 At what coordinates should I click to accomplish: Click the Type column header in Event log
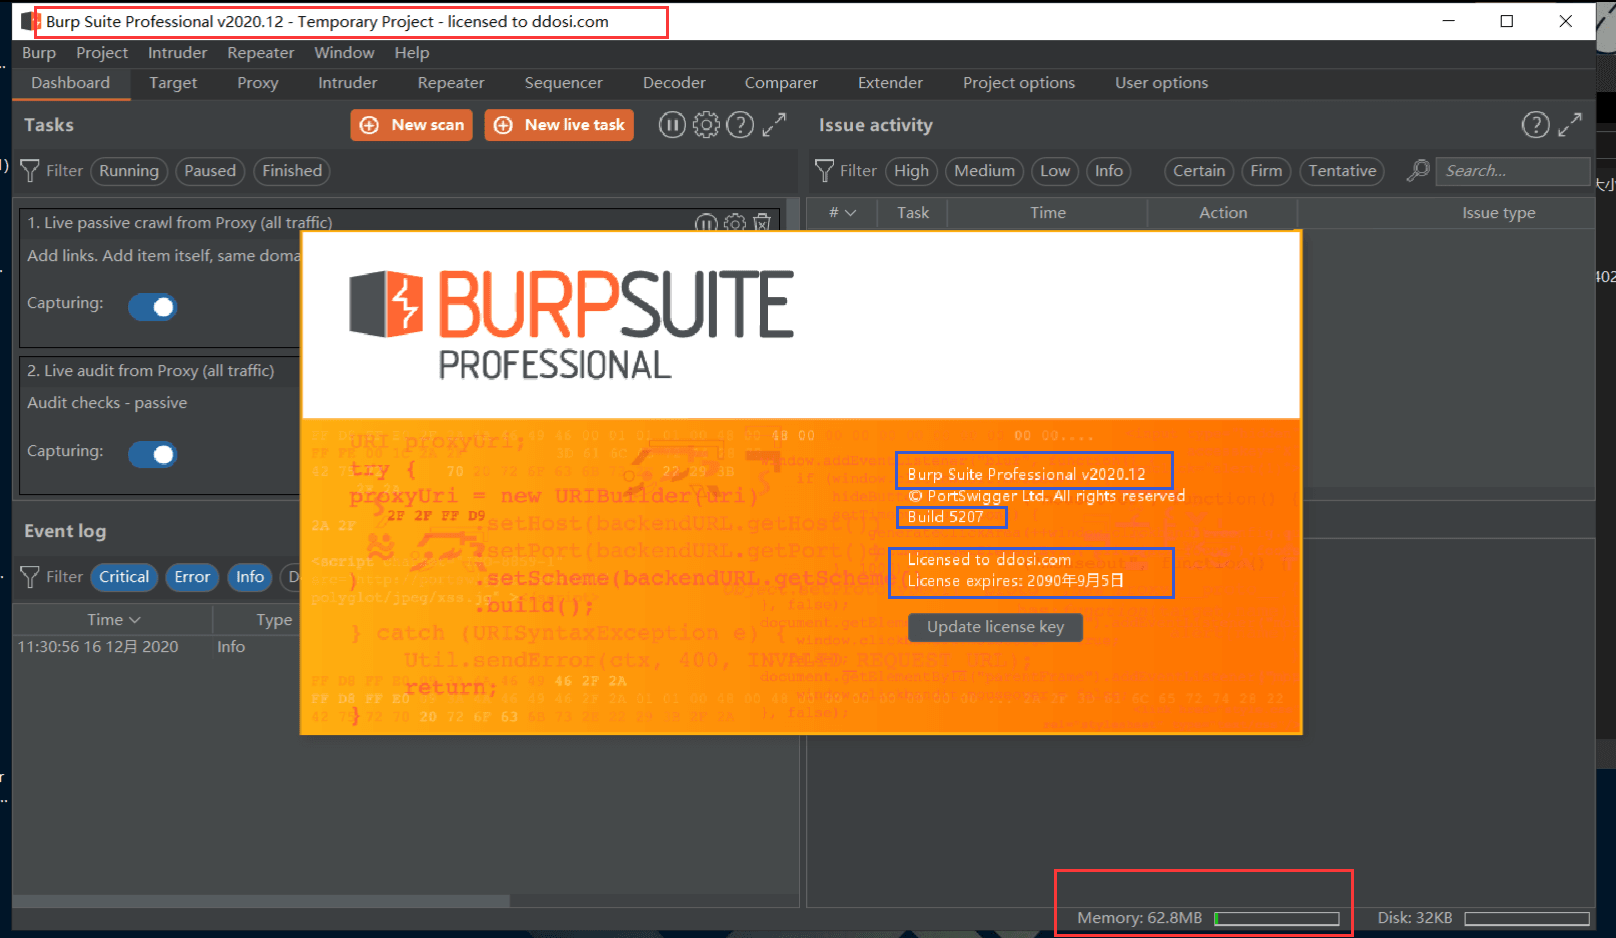pos(274,620)
